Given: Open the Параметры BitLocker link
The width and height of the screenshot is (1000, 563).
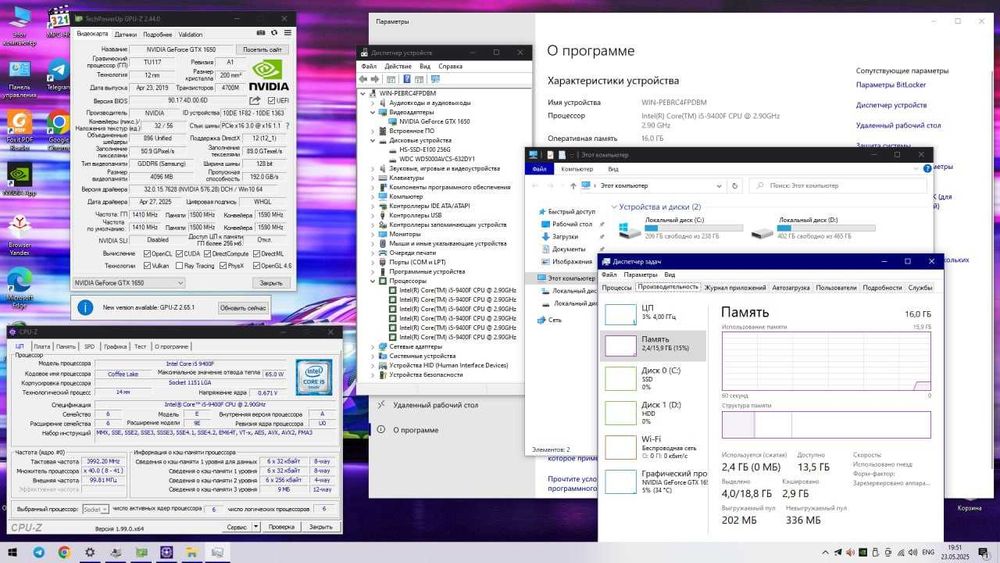Looking at the screenshot, I should pyautogui.click(x=891, y=85).
